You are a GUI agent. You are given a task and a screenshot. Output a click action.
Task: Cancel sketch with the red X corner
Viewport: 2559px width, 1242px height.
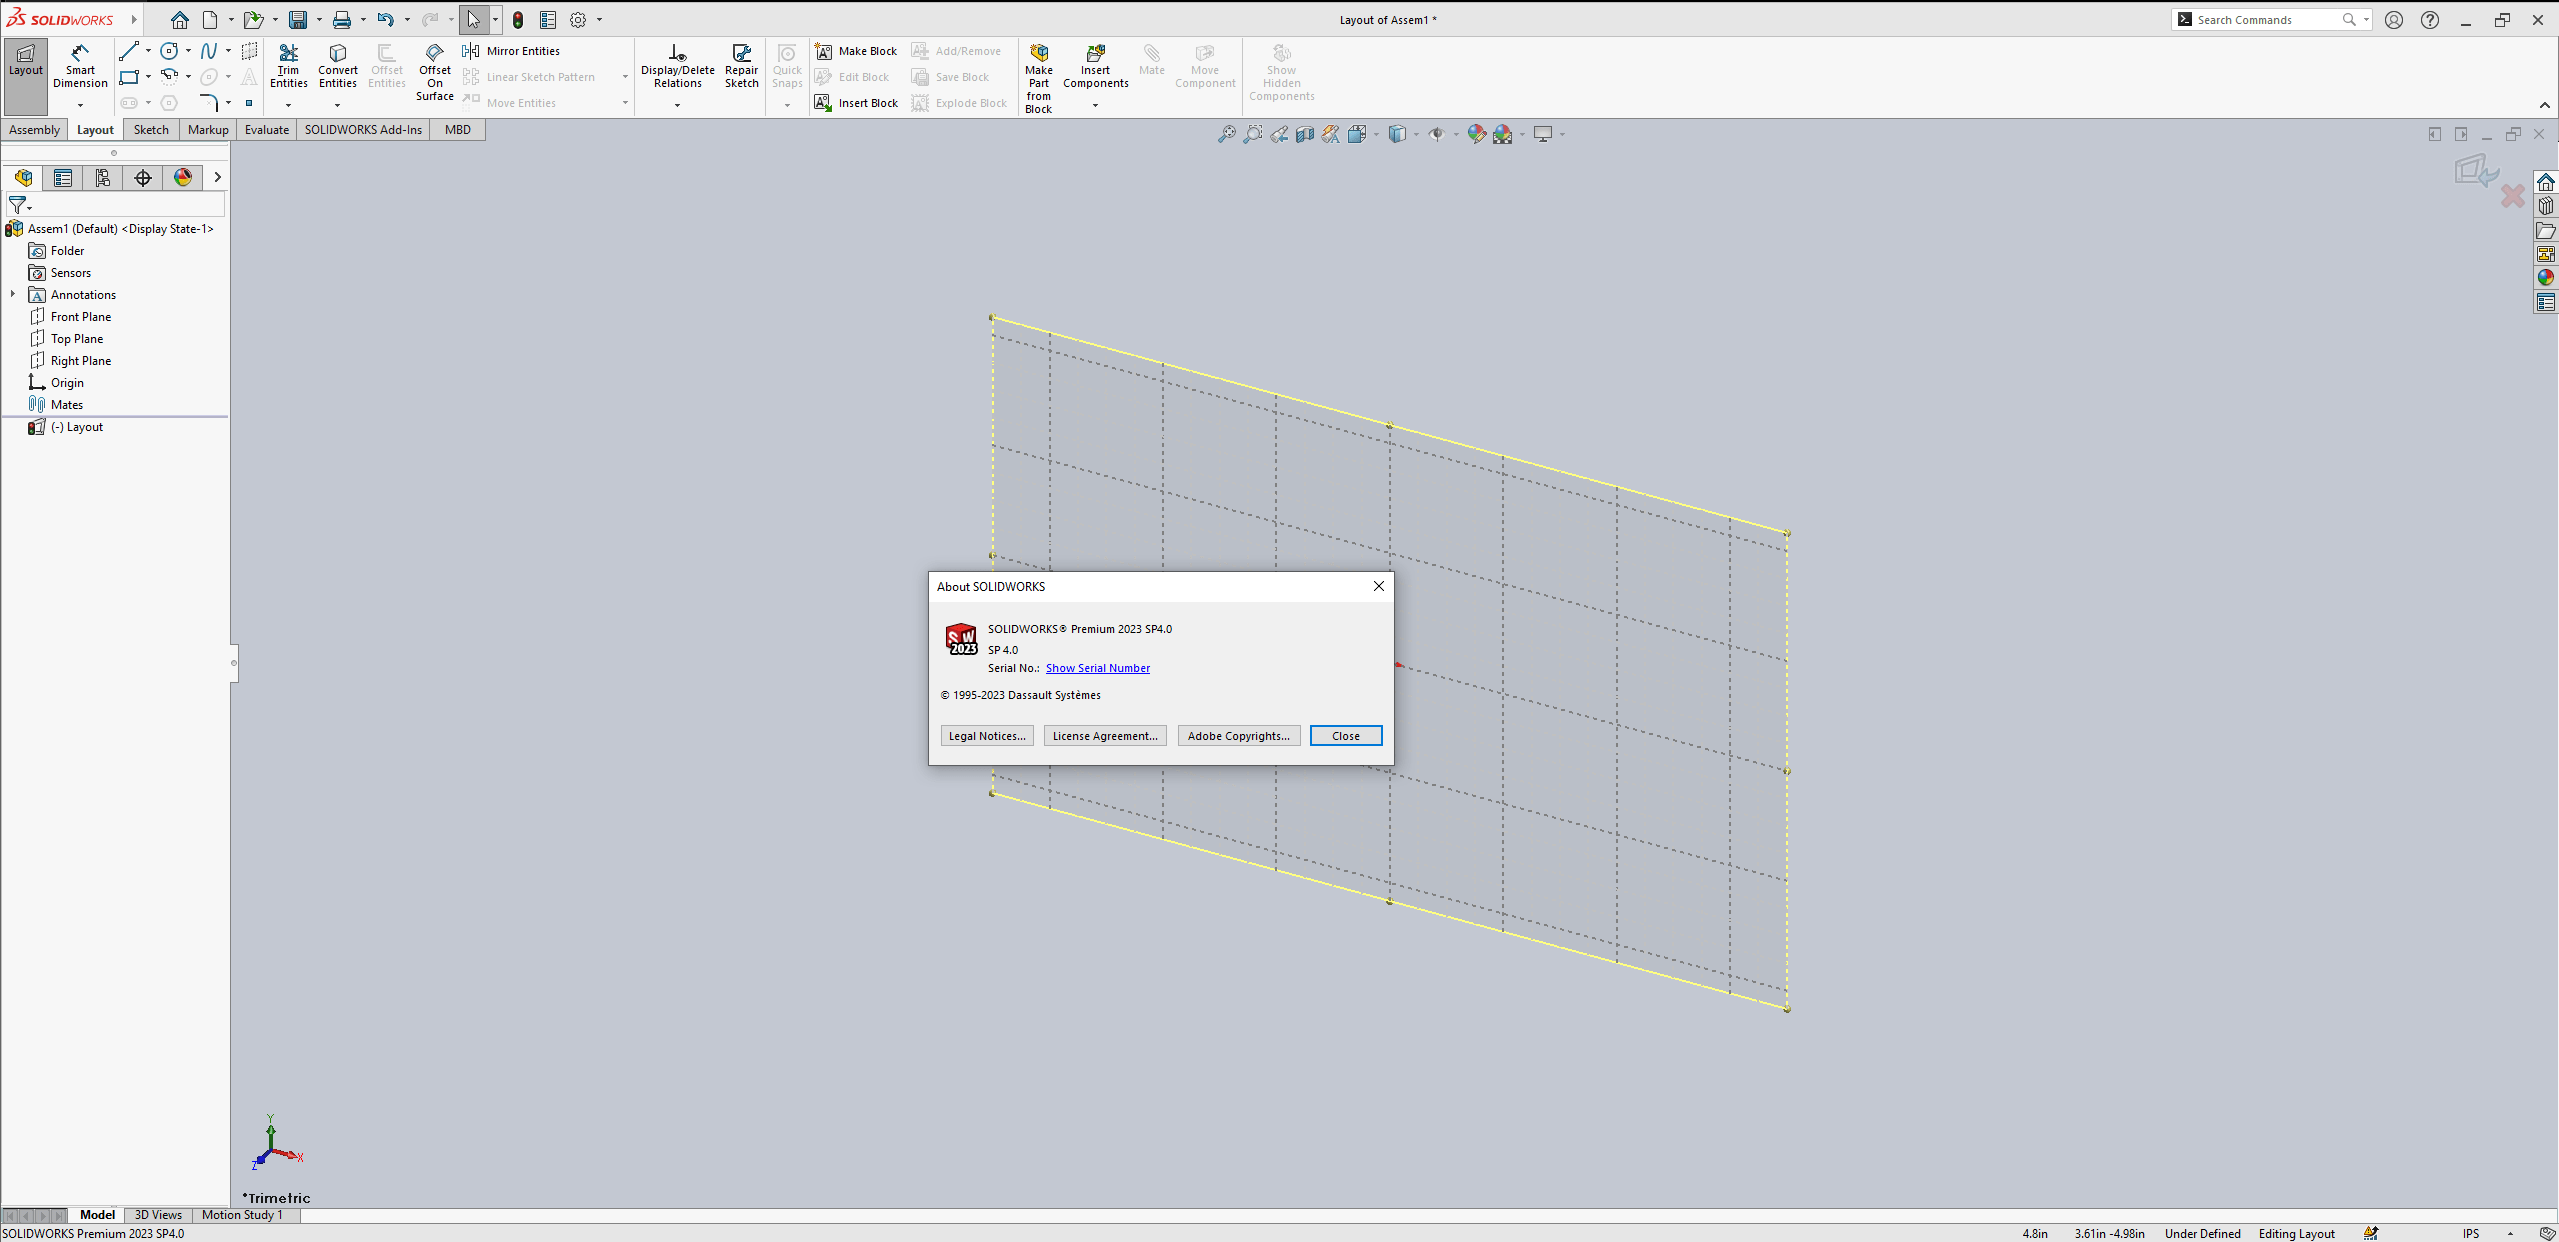pos(2513,195)
